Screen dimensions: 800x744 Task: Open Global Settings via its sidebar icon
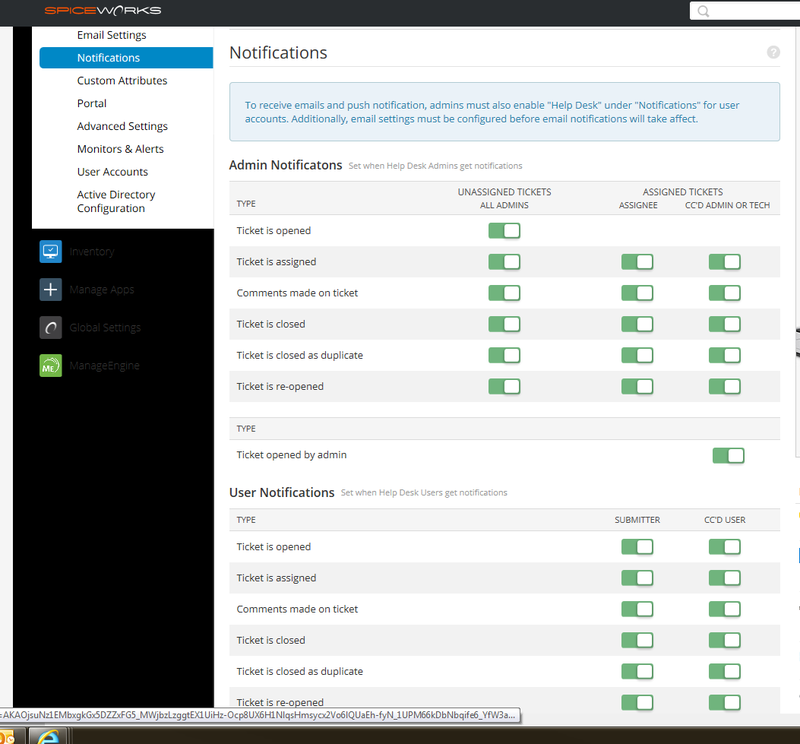point(50,327)
